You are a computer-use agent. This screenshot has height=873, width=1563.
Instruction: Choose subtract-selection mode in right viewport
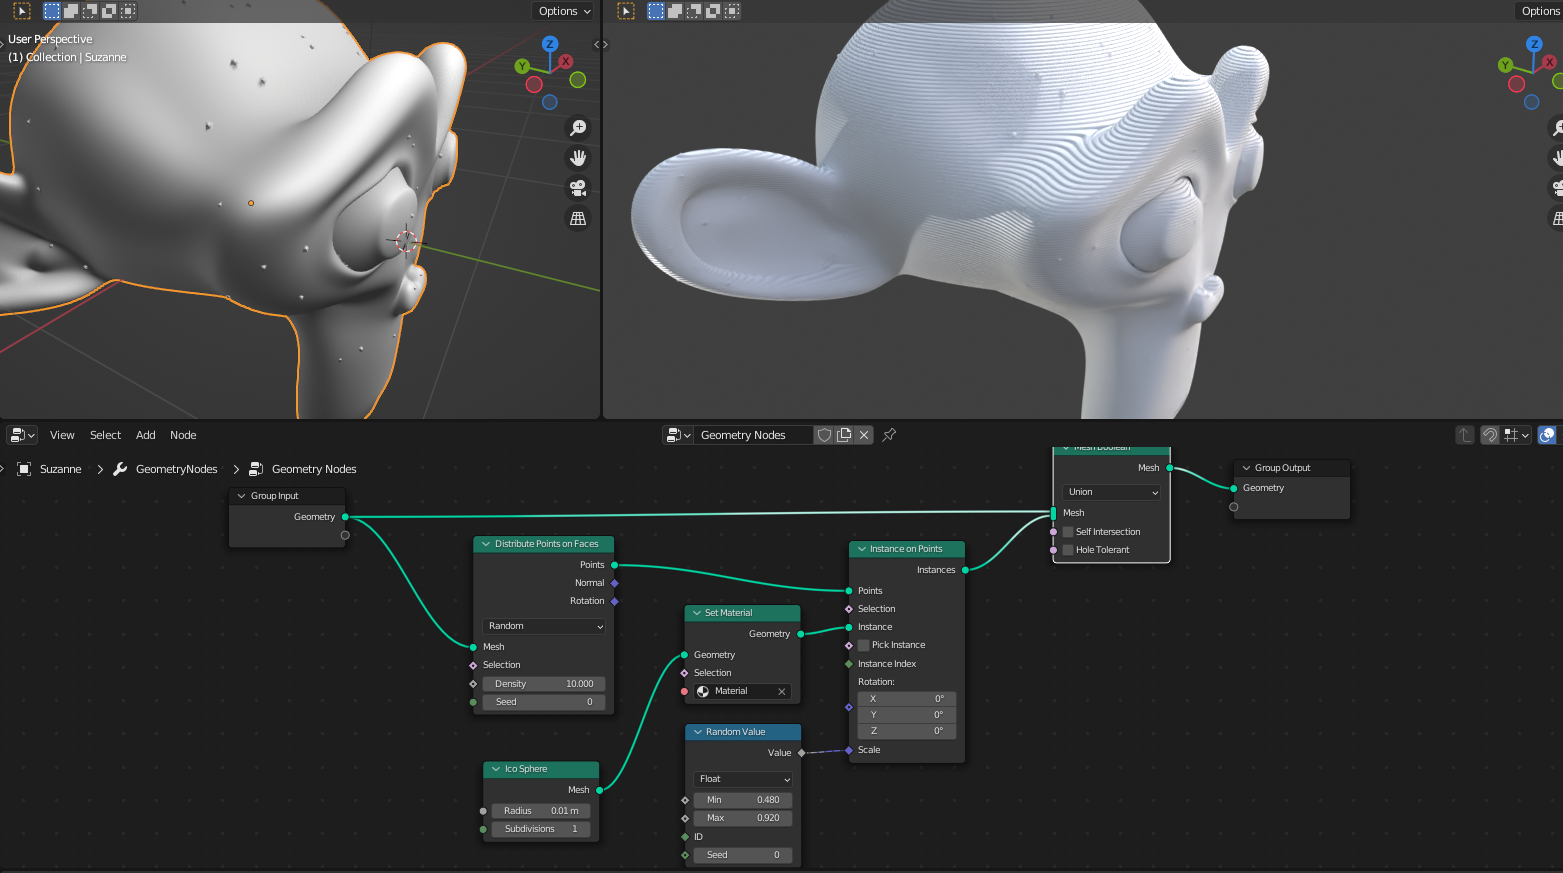[694, 11]
